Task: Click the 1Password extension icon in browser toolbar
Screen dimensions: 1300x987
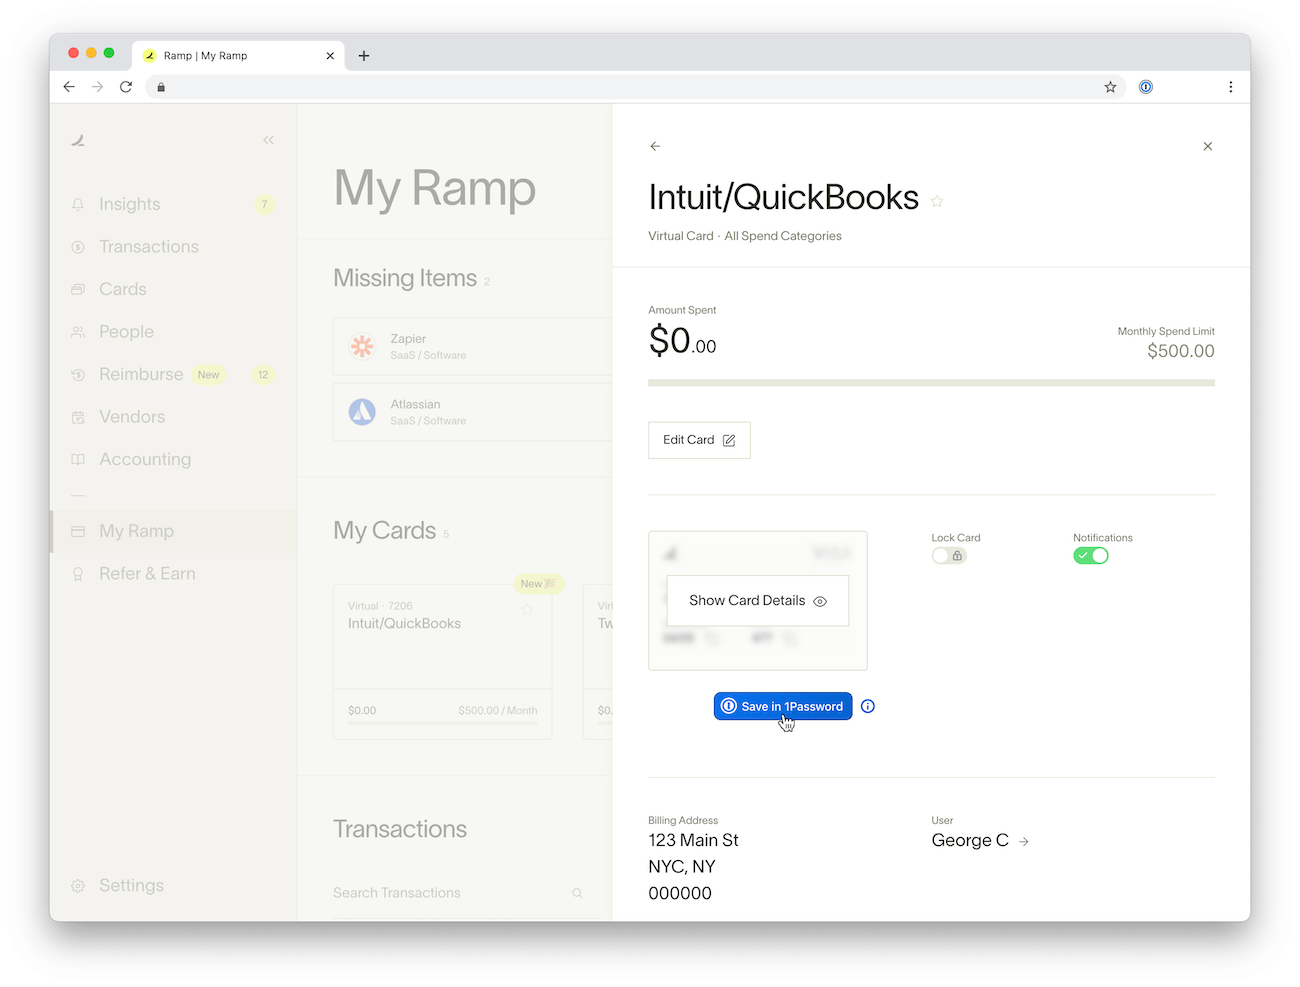Action: pos(1145,87)
